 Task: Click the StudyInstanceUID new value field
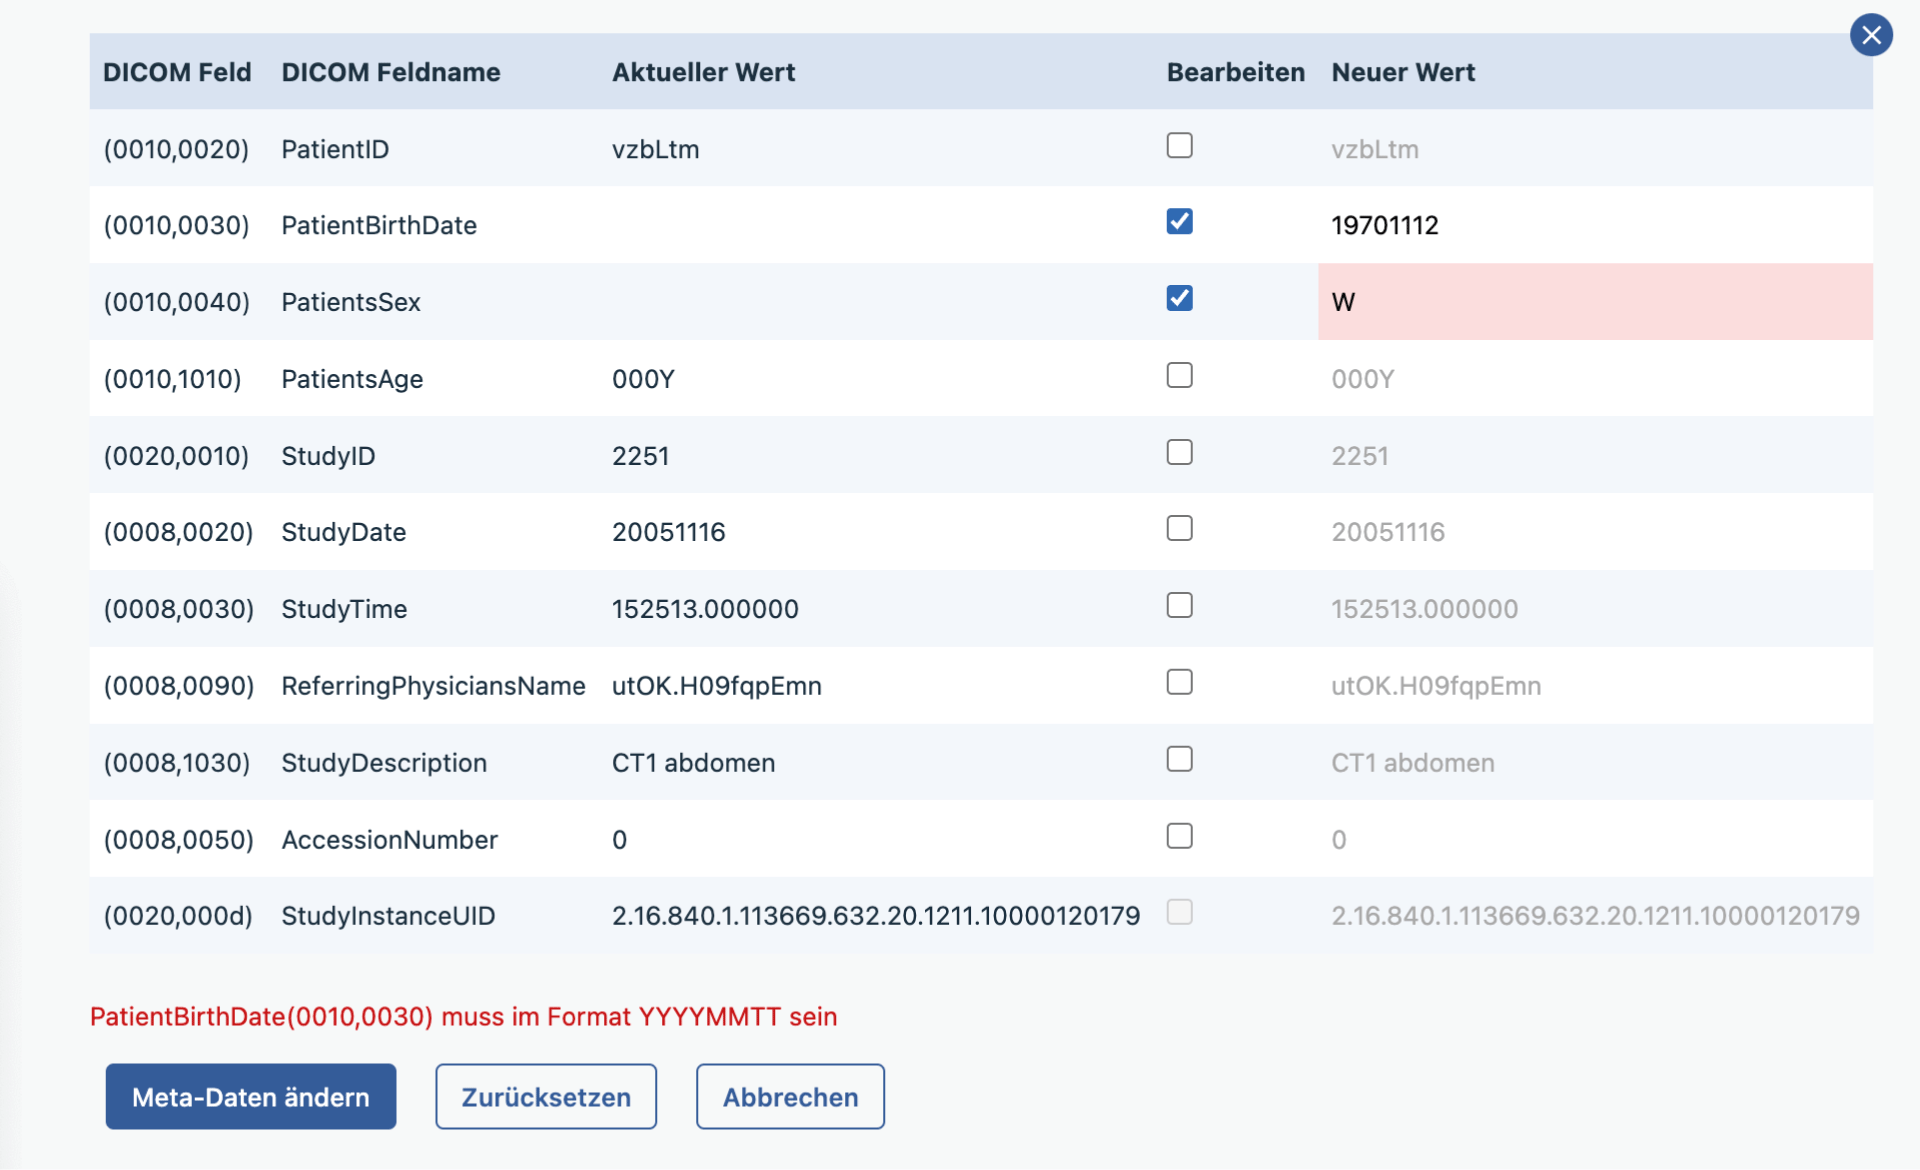point(1596,916)
